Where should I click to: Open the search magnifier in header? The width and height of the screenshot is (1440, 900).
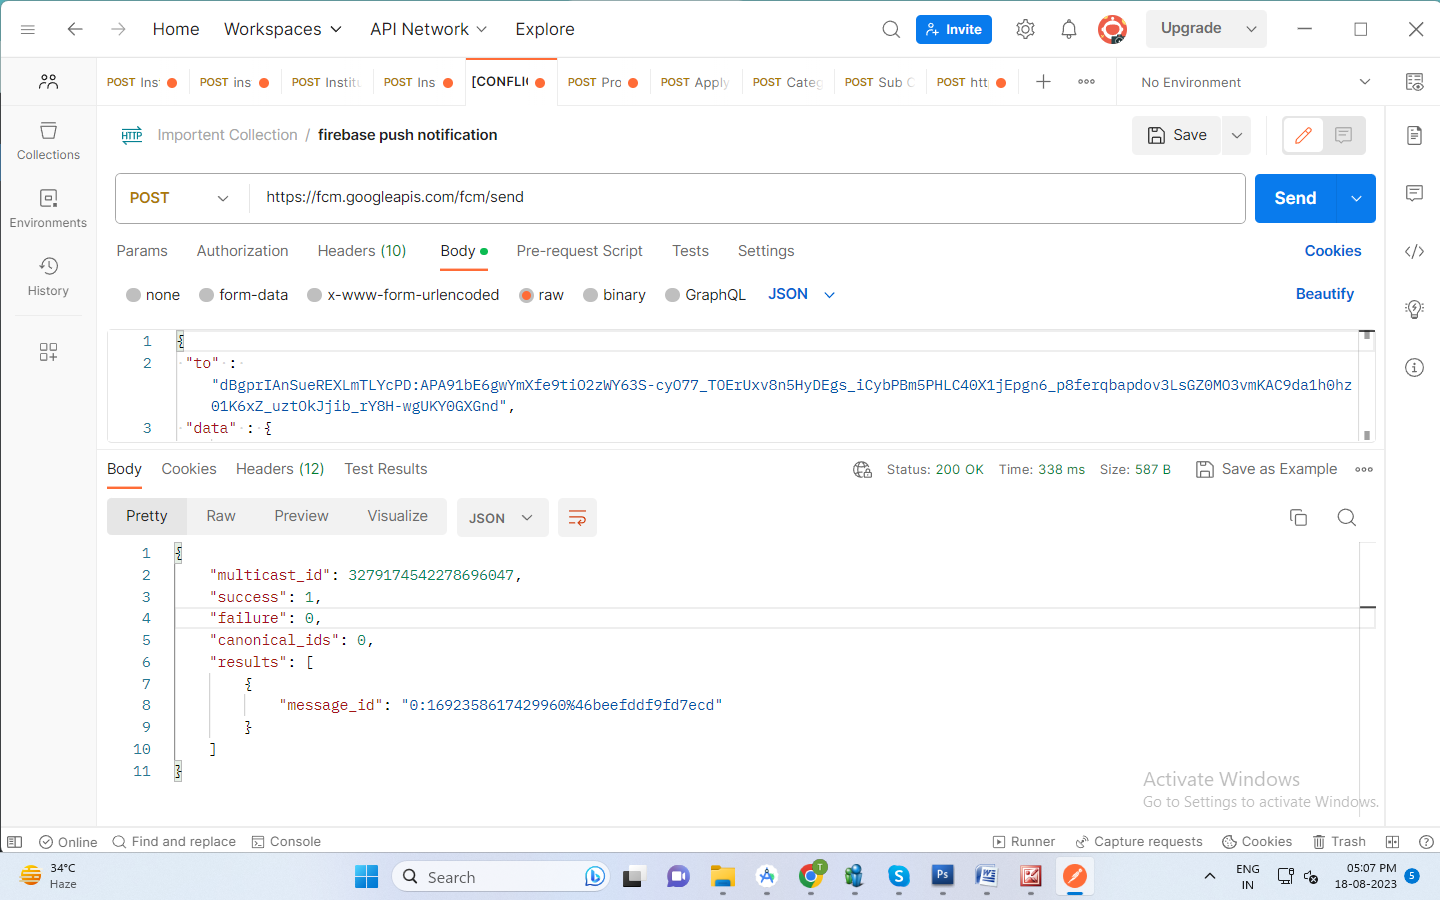pos(891,29)
